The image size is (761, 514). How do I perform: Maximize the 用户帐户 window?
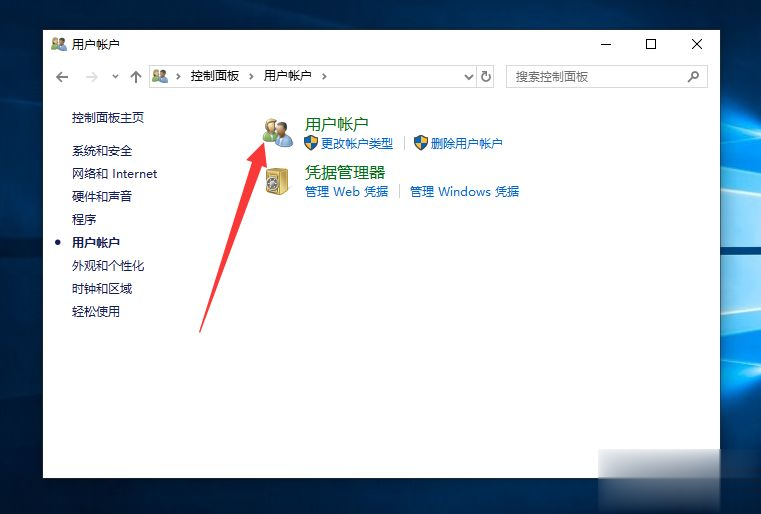[x=651, y=44]
